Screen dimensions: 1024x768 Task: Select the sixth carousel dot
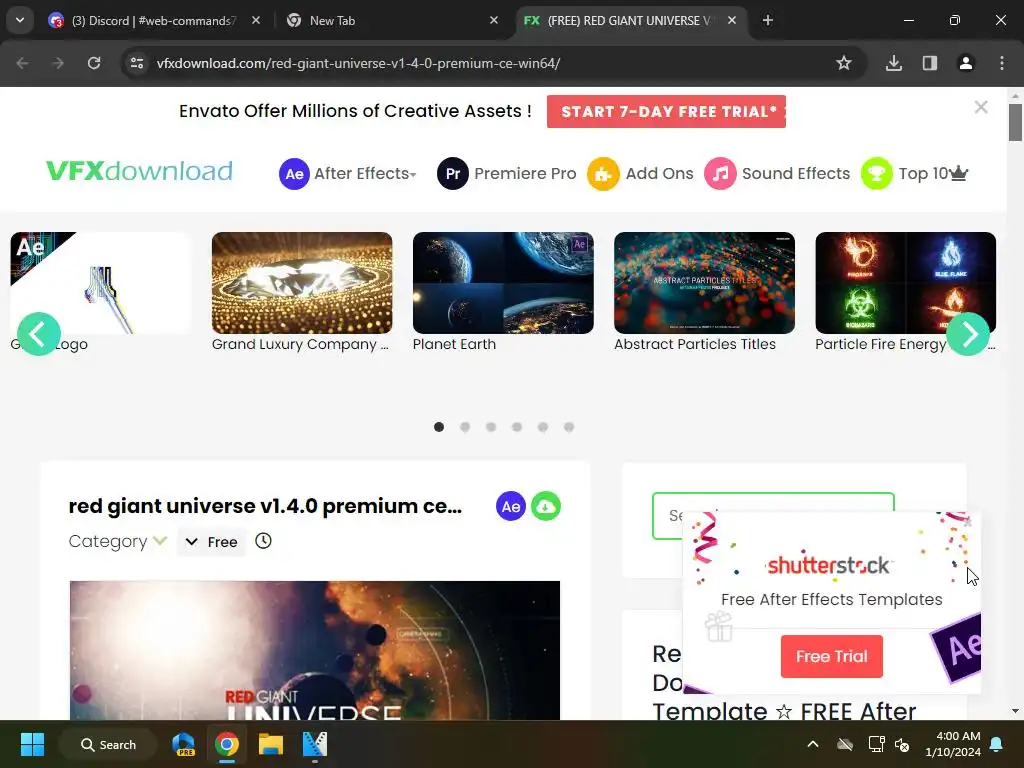tap(569, 427)
